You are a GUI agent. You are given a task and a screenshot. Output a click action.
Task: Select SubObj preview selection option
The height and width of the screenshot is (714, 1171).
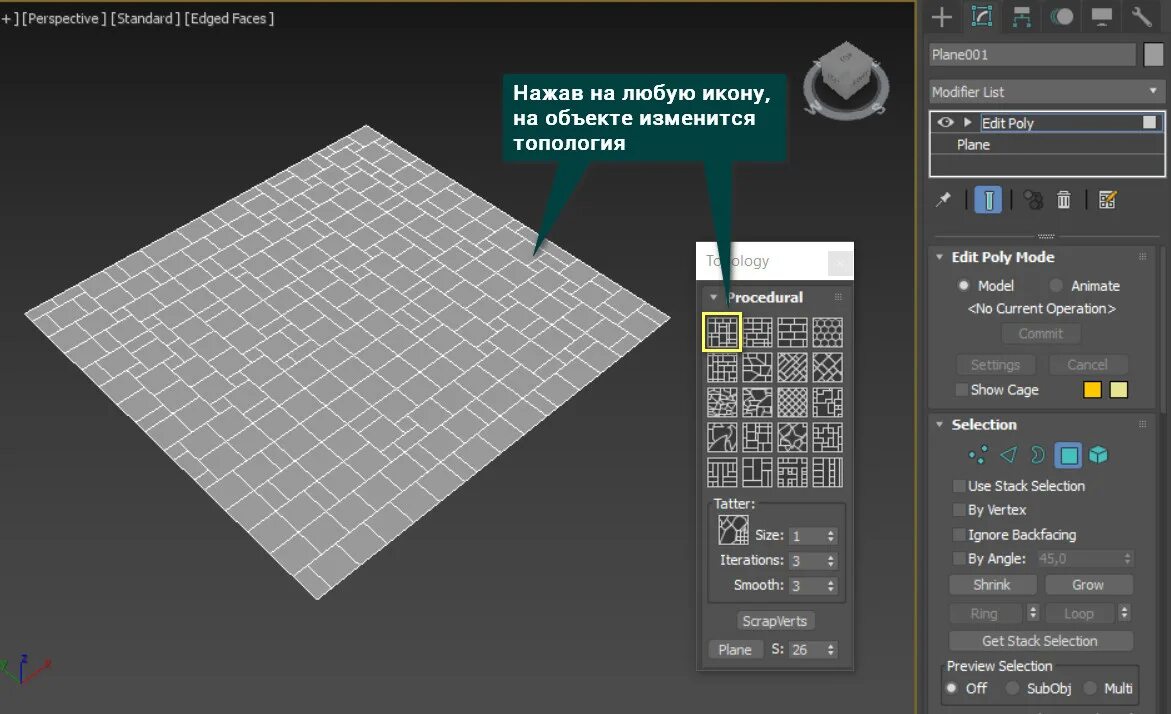(x=1012, y=688)
